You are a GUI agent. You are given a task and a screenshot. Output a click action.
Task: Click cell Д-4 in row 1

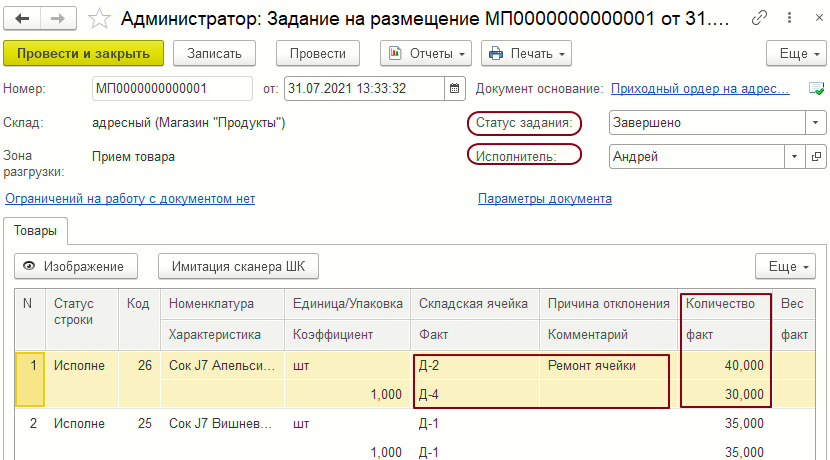[475, 394]
